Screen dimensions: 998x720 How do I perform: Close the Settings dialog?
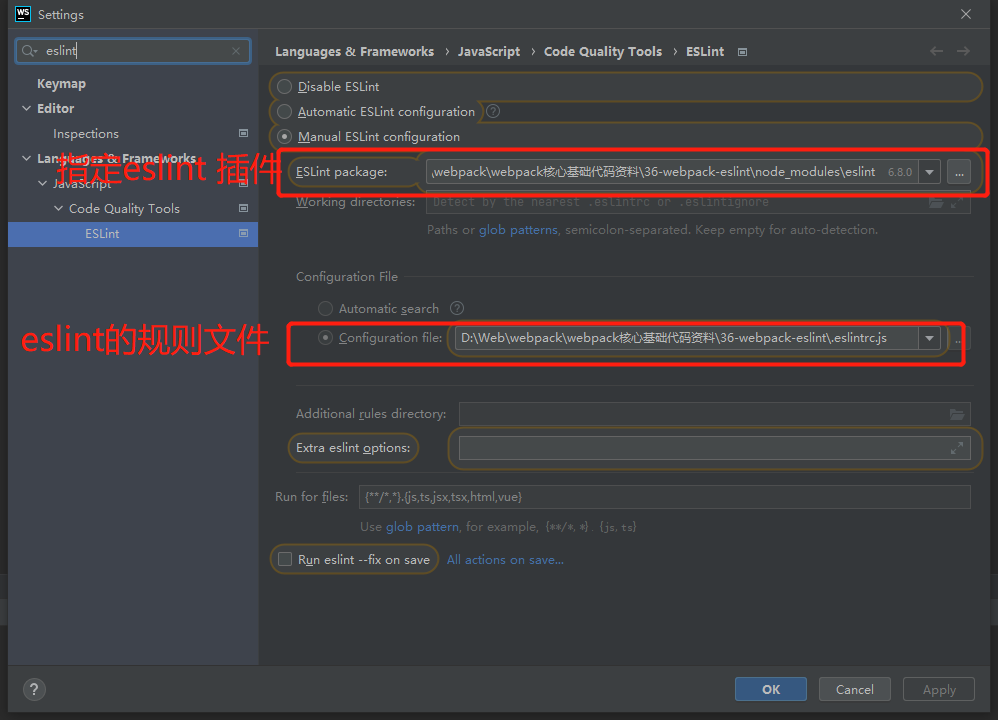tap(966, 14)
